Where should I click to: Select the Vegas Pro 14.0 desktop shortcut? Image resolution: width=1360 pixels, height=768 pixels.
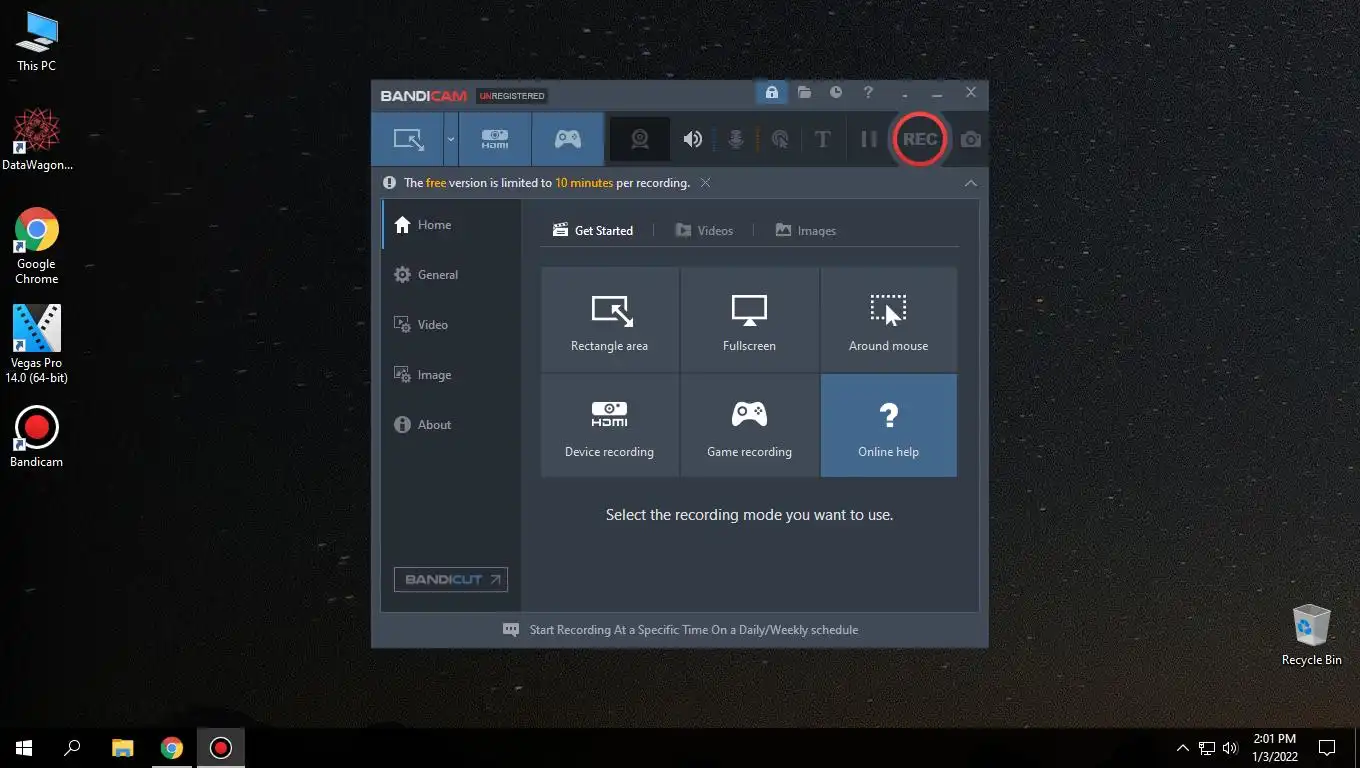pos(36,344)
